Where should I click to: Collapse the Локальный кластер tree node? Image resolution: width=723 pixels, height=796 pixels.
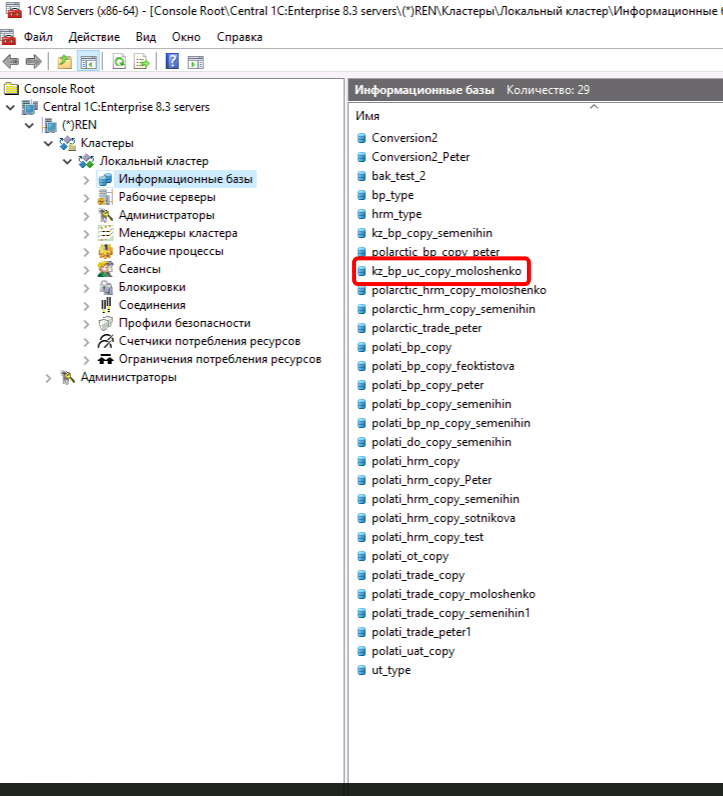[67, 161]
